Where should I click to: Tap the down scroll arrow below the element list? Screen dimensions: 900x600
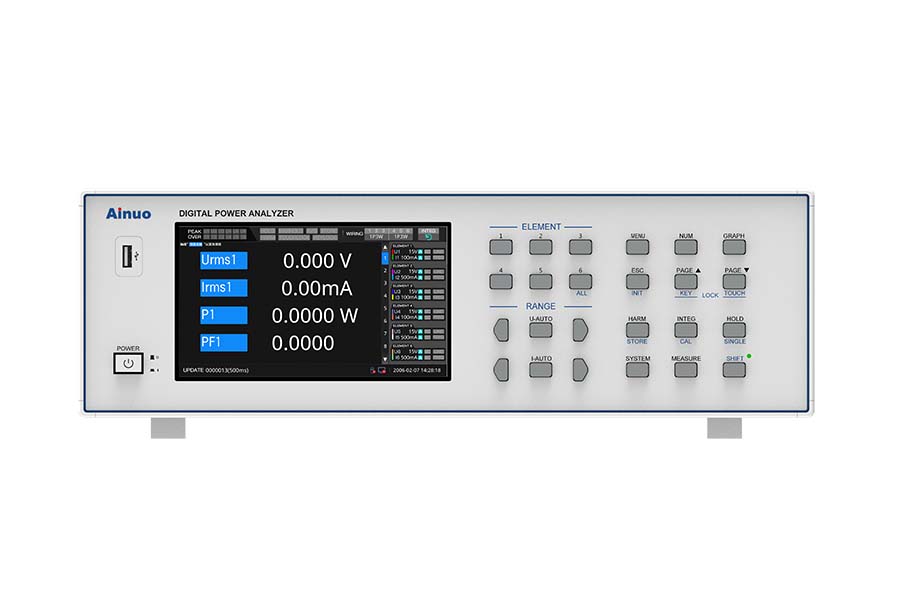tap(385, 359)
